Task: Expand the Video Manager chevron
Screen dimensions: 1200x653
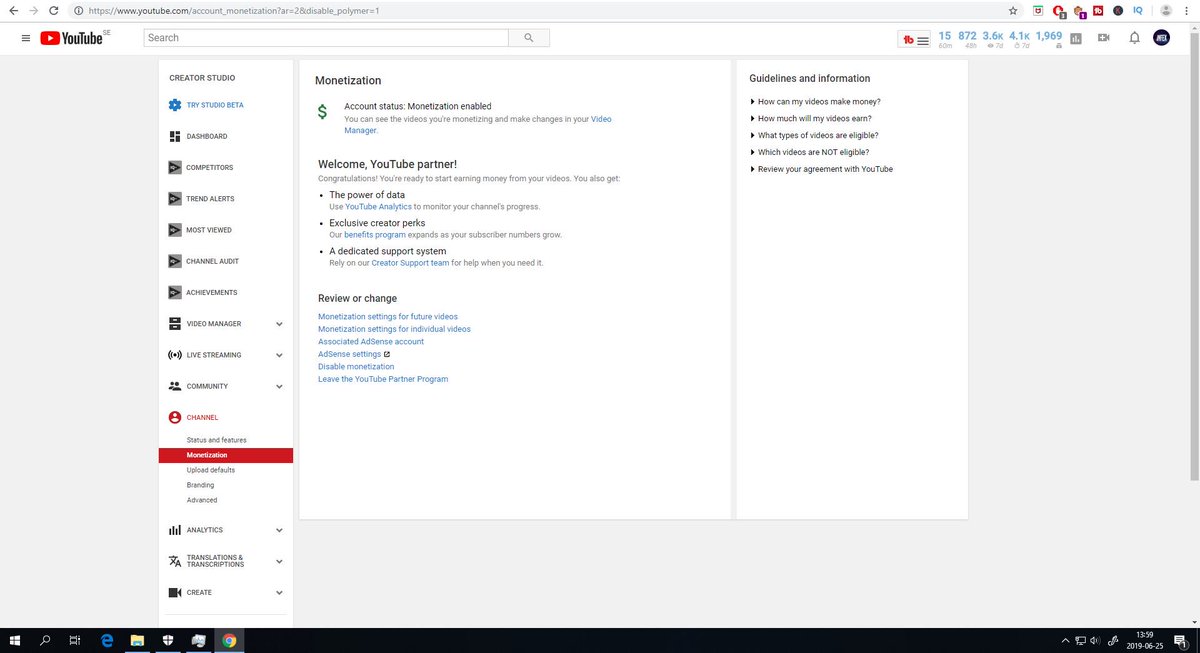Action: (279, 324)
